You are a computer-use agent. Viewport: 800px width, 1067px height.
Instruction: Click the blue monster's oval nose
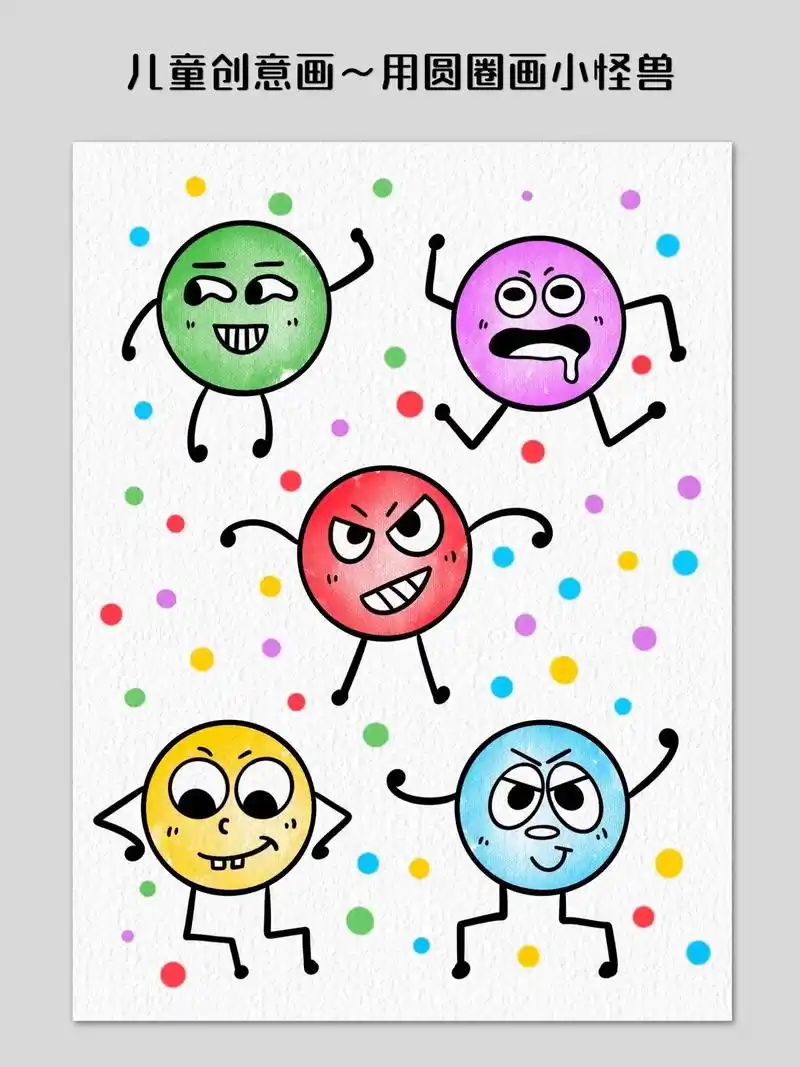pos(542,832)
